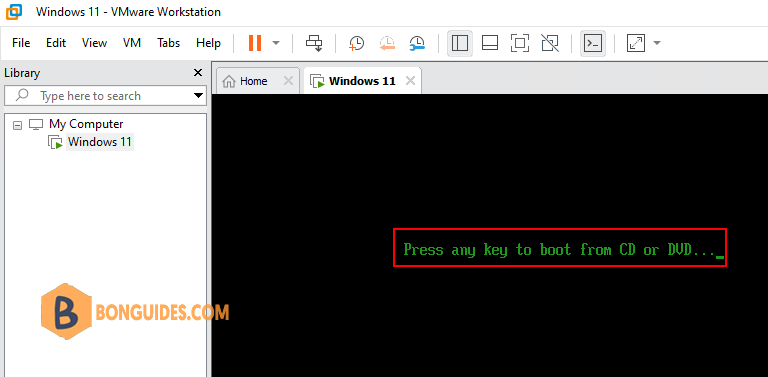This screenshot has width=768, height=377.
Task: Open the VM menu
Action: click(x=132, y=43)
